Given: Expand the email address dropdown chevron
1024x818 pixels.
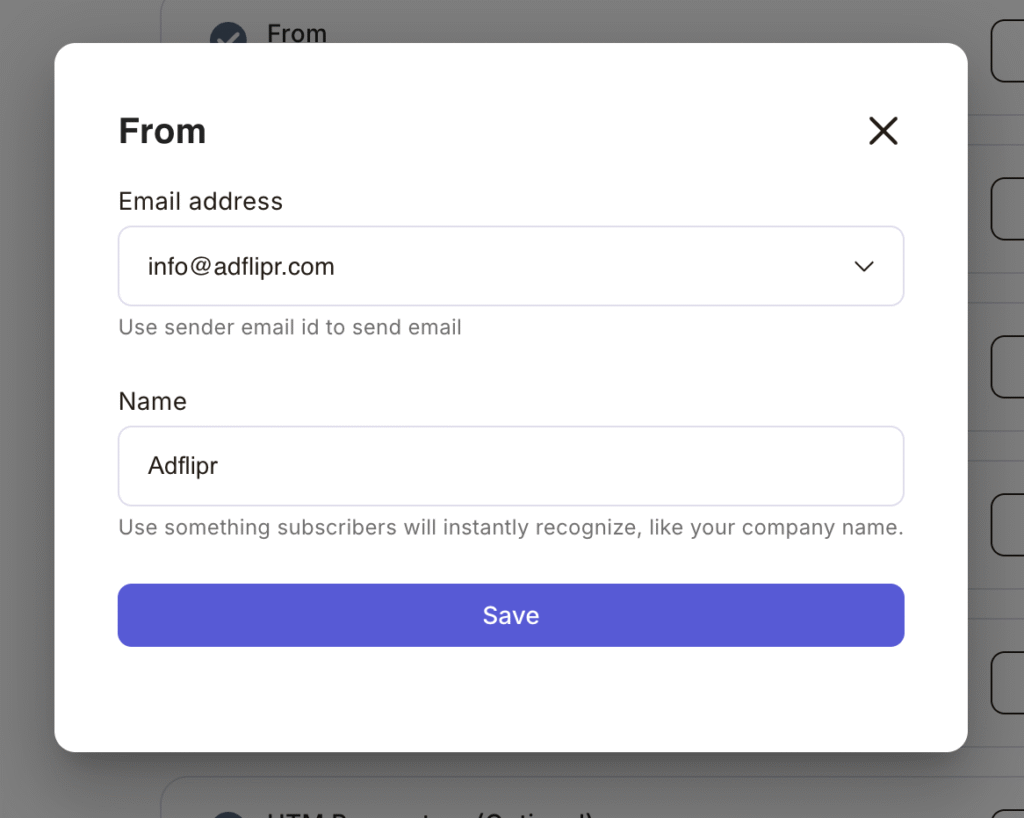Looking at the screenshot, I should click(864, 266).
